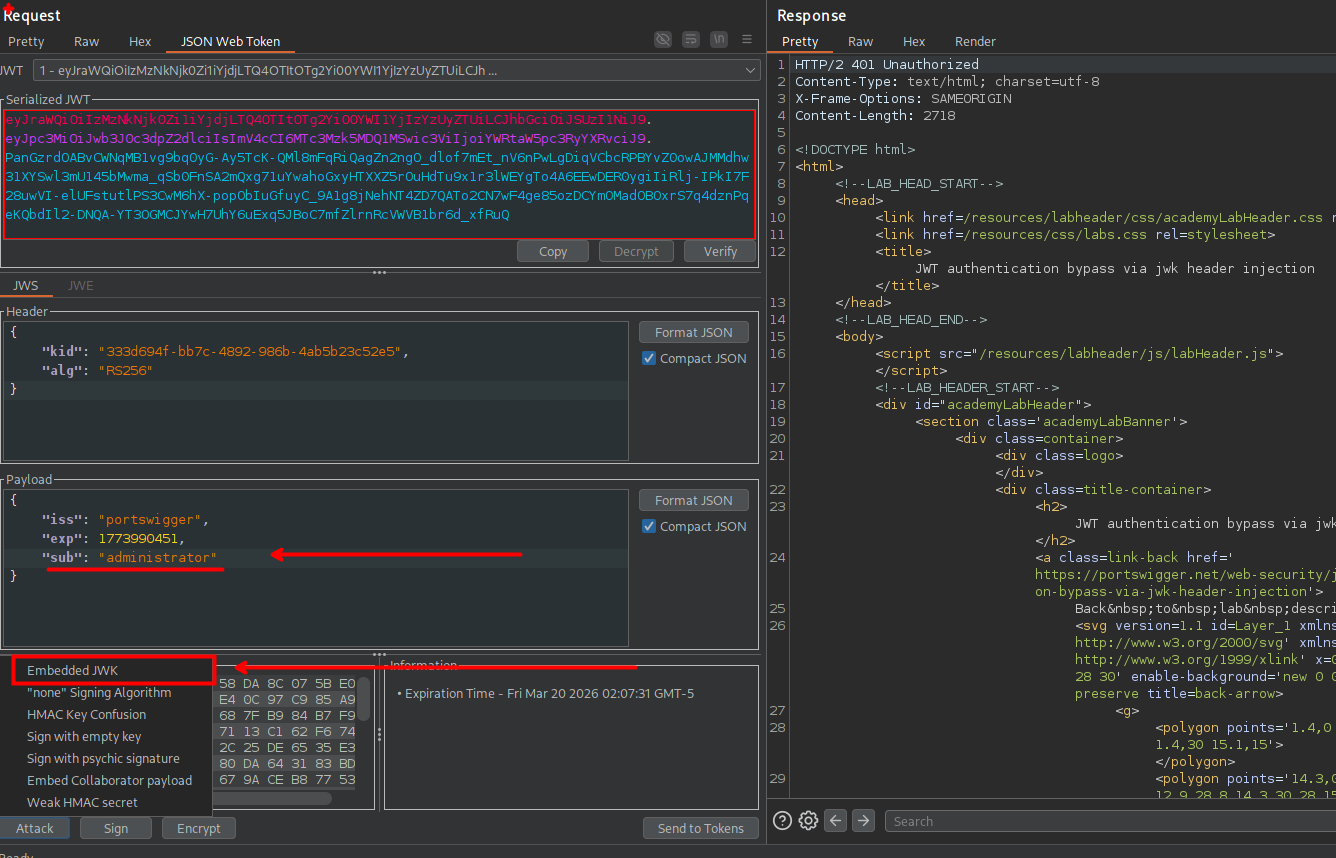Click the Send to Tokens button
The image size is (1336, 858).
point(700,829)
